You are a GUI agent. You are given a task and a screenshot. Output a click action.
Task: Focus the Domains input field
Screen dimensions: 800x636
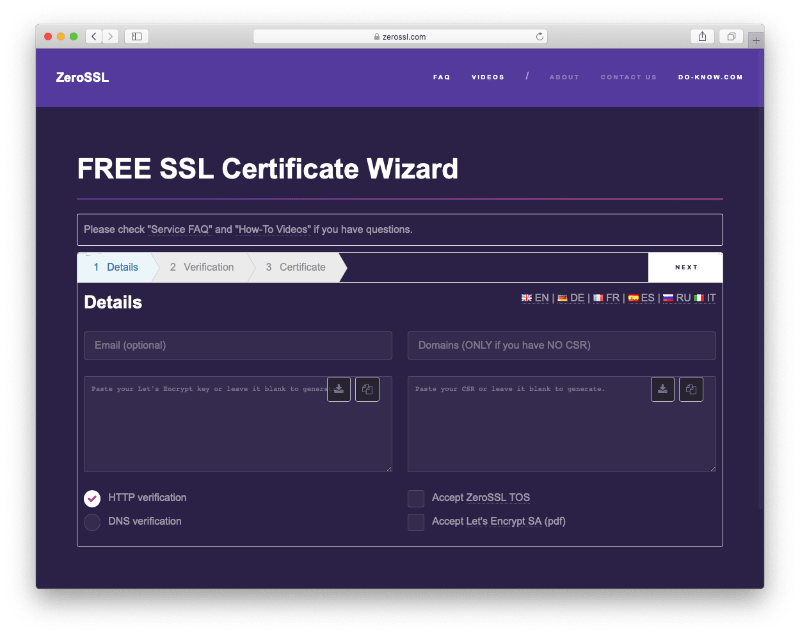point(562,345)
